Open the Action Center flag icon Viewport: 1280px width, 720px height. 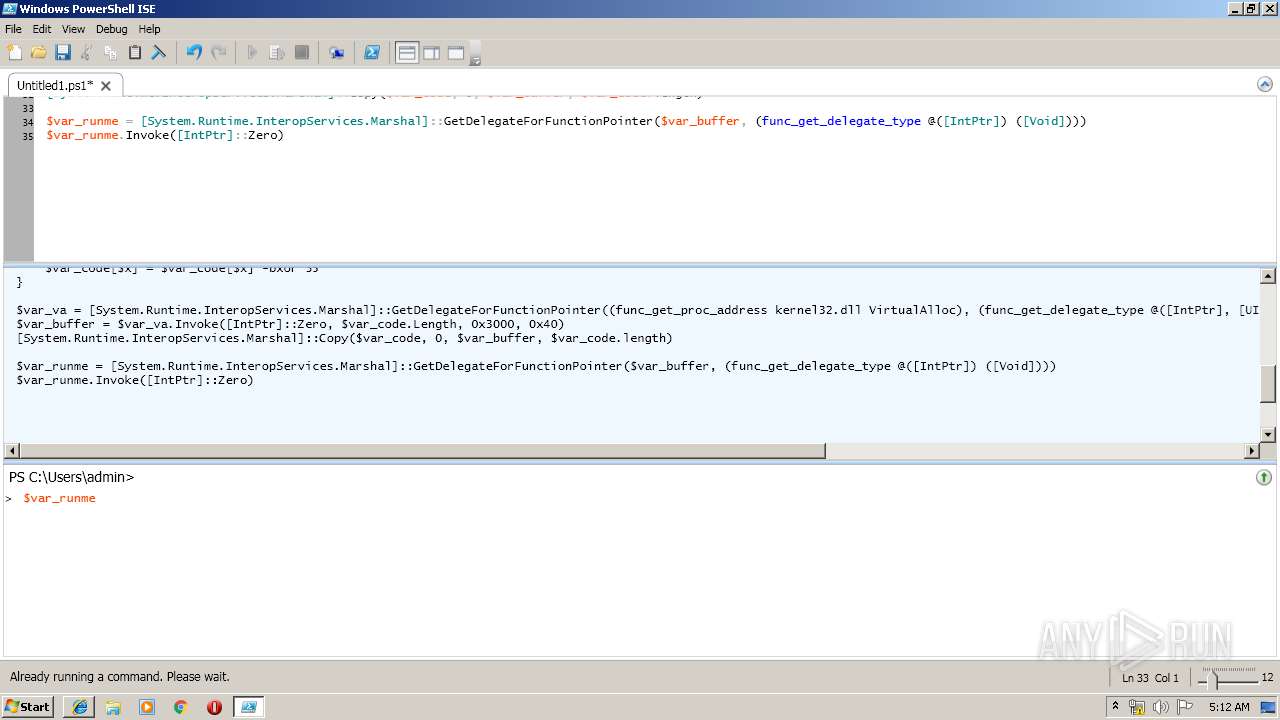click(x=1184, y=707)
